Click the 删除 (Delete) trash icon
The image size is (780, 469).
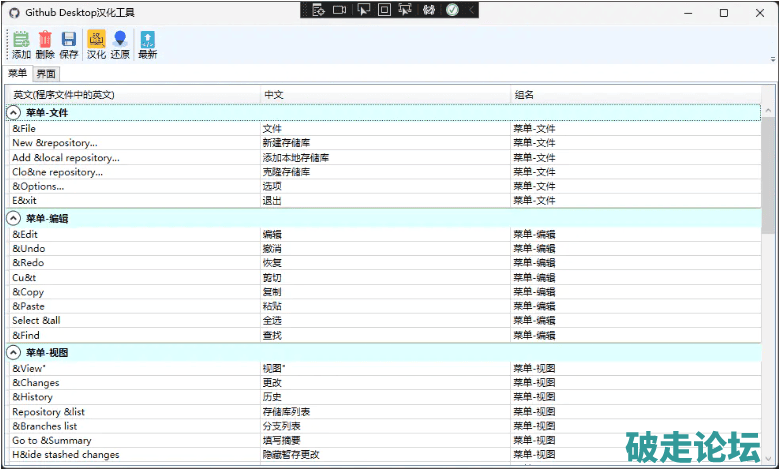45,40
